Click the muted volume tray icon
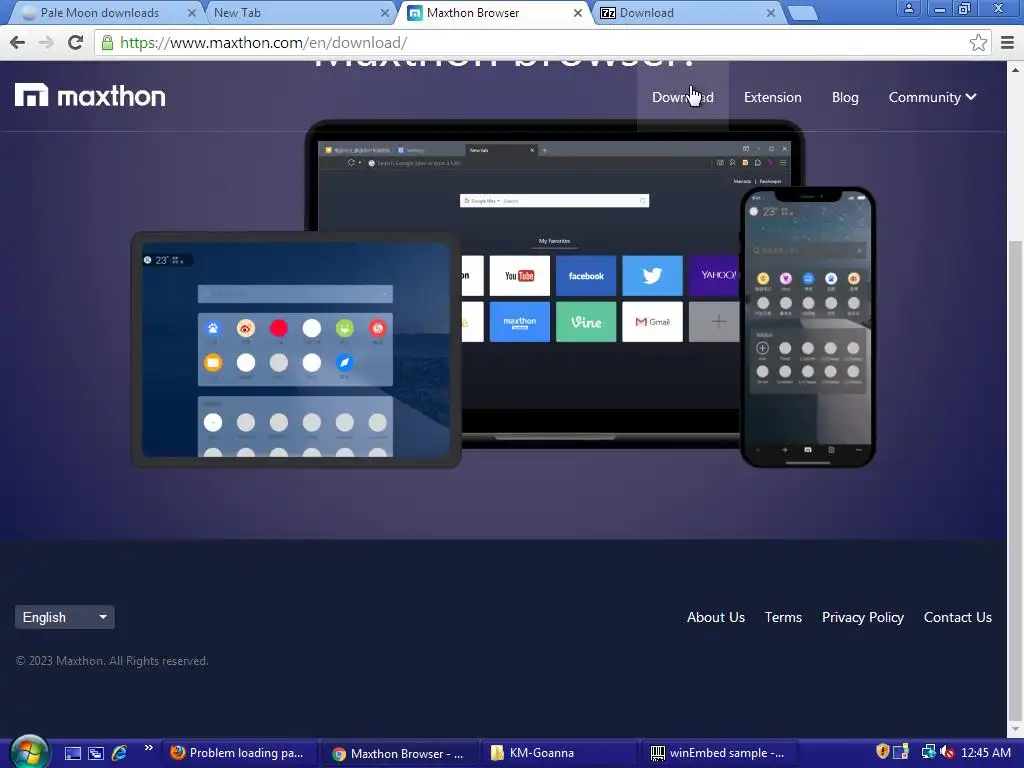Screen dimensions: 1024x768 [x=947, y=753]
